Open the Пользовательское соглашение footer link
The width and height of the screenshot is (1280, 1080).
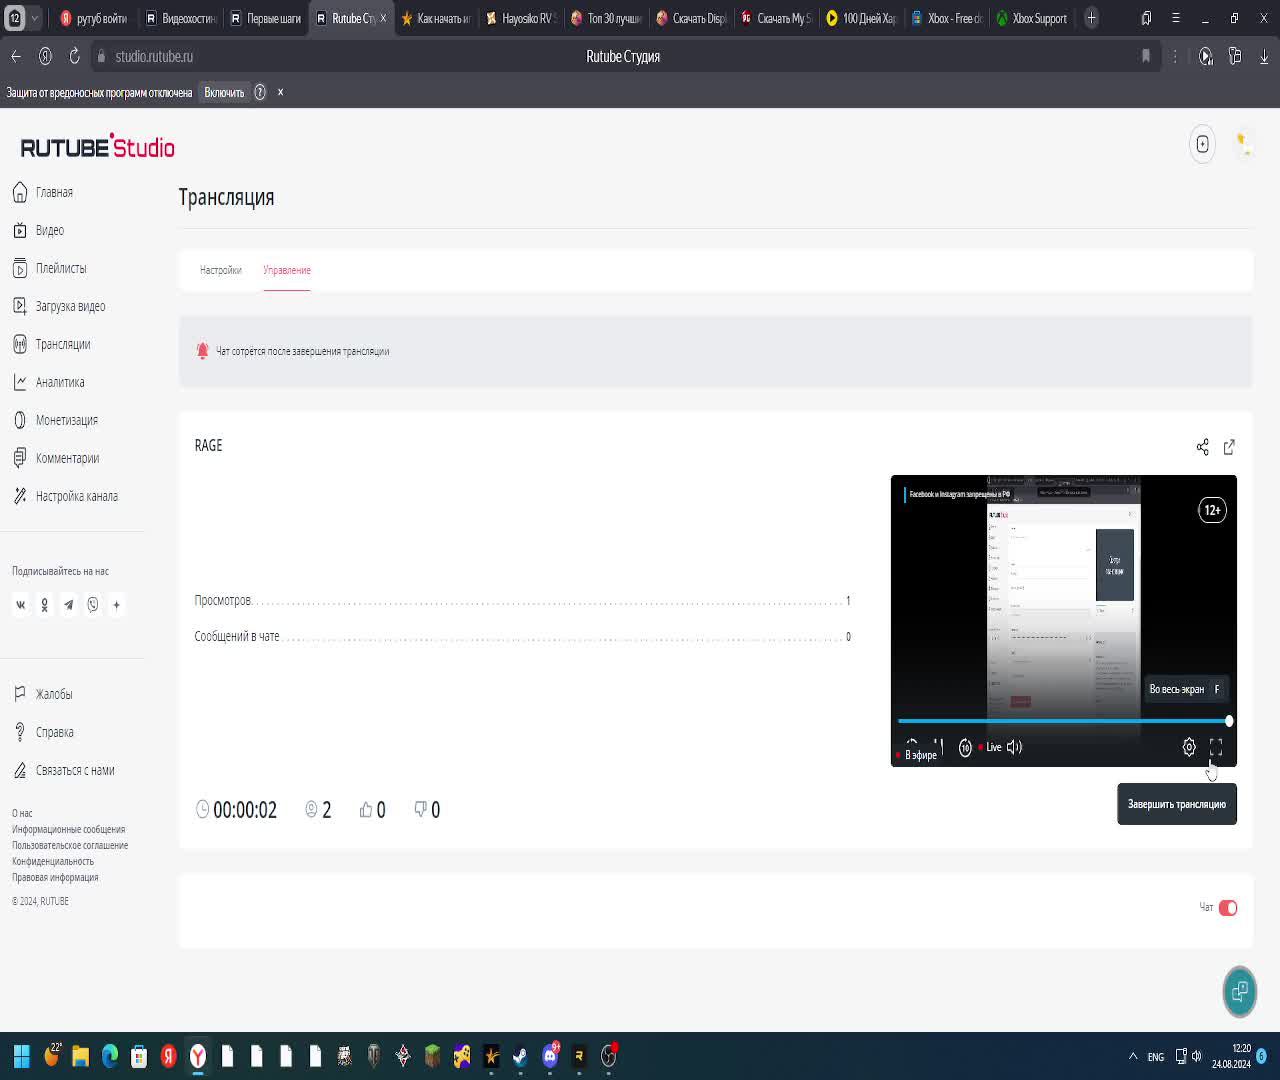[x=70, y=845]
